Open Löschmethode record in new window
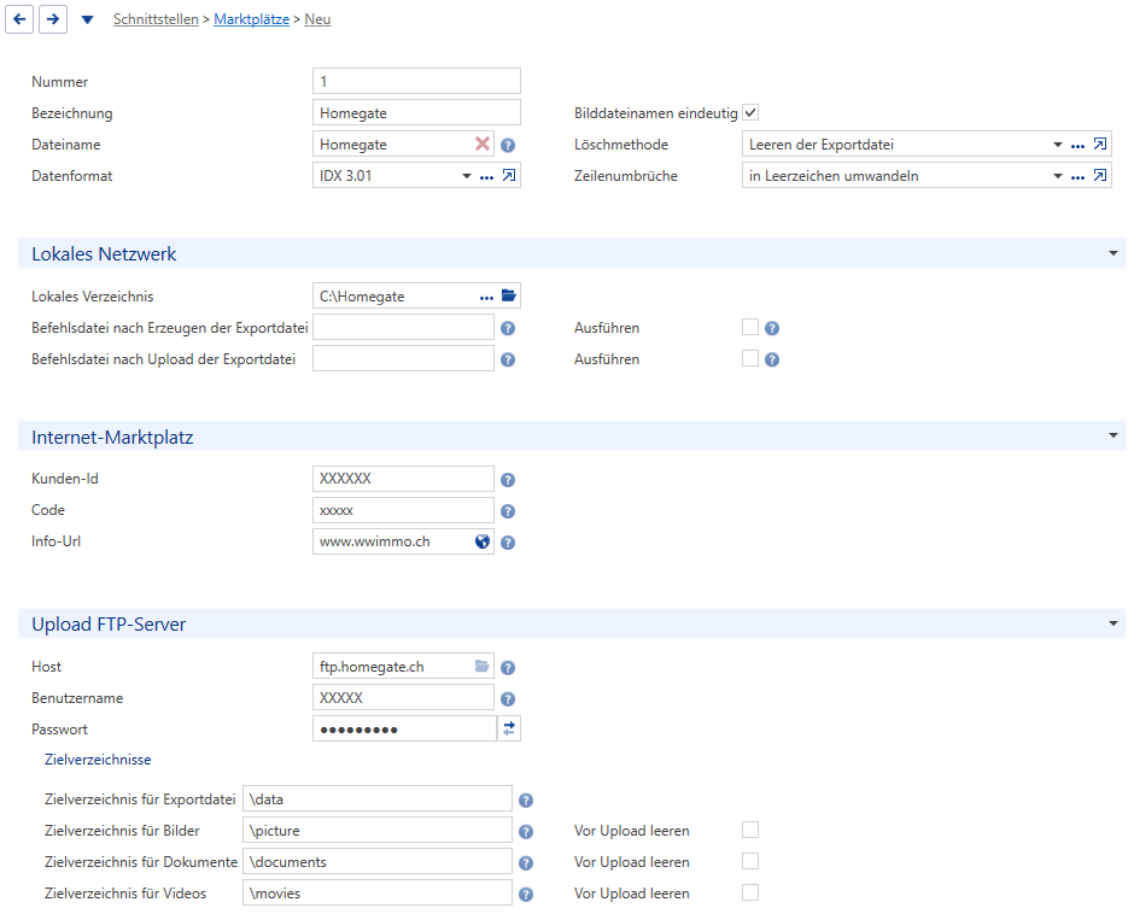 pos(1100,144)
